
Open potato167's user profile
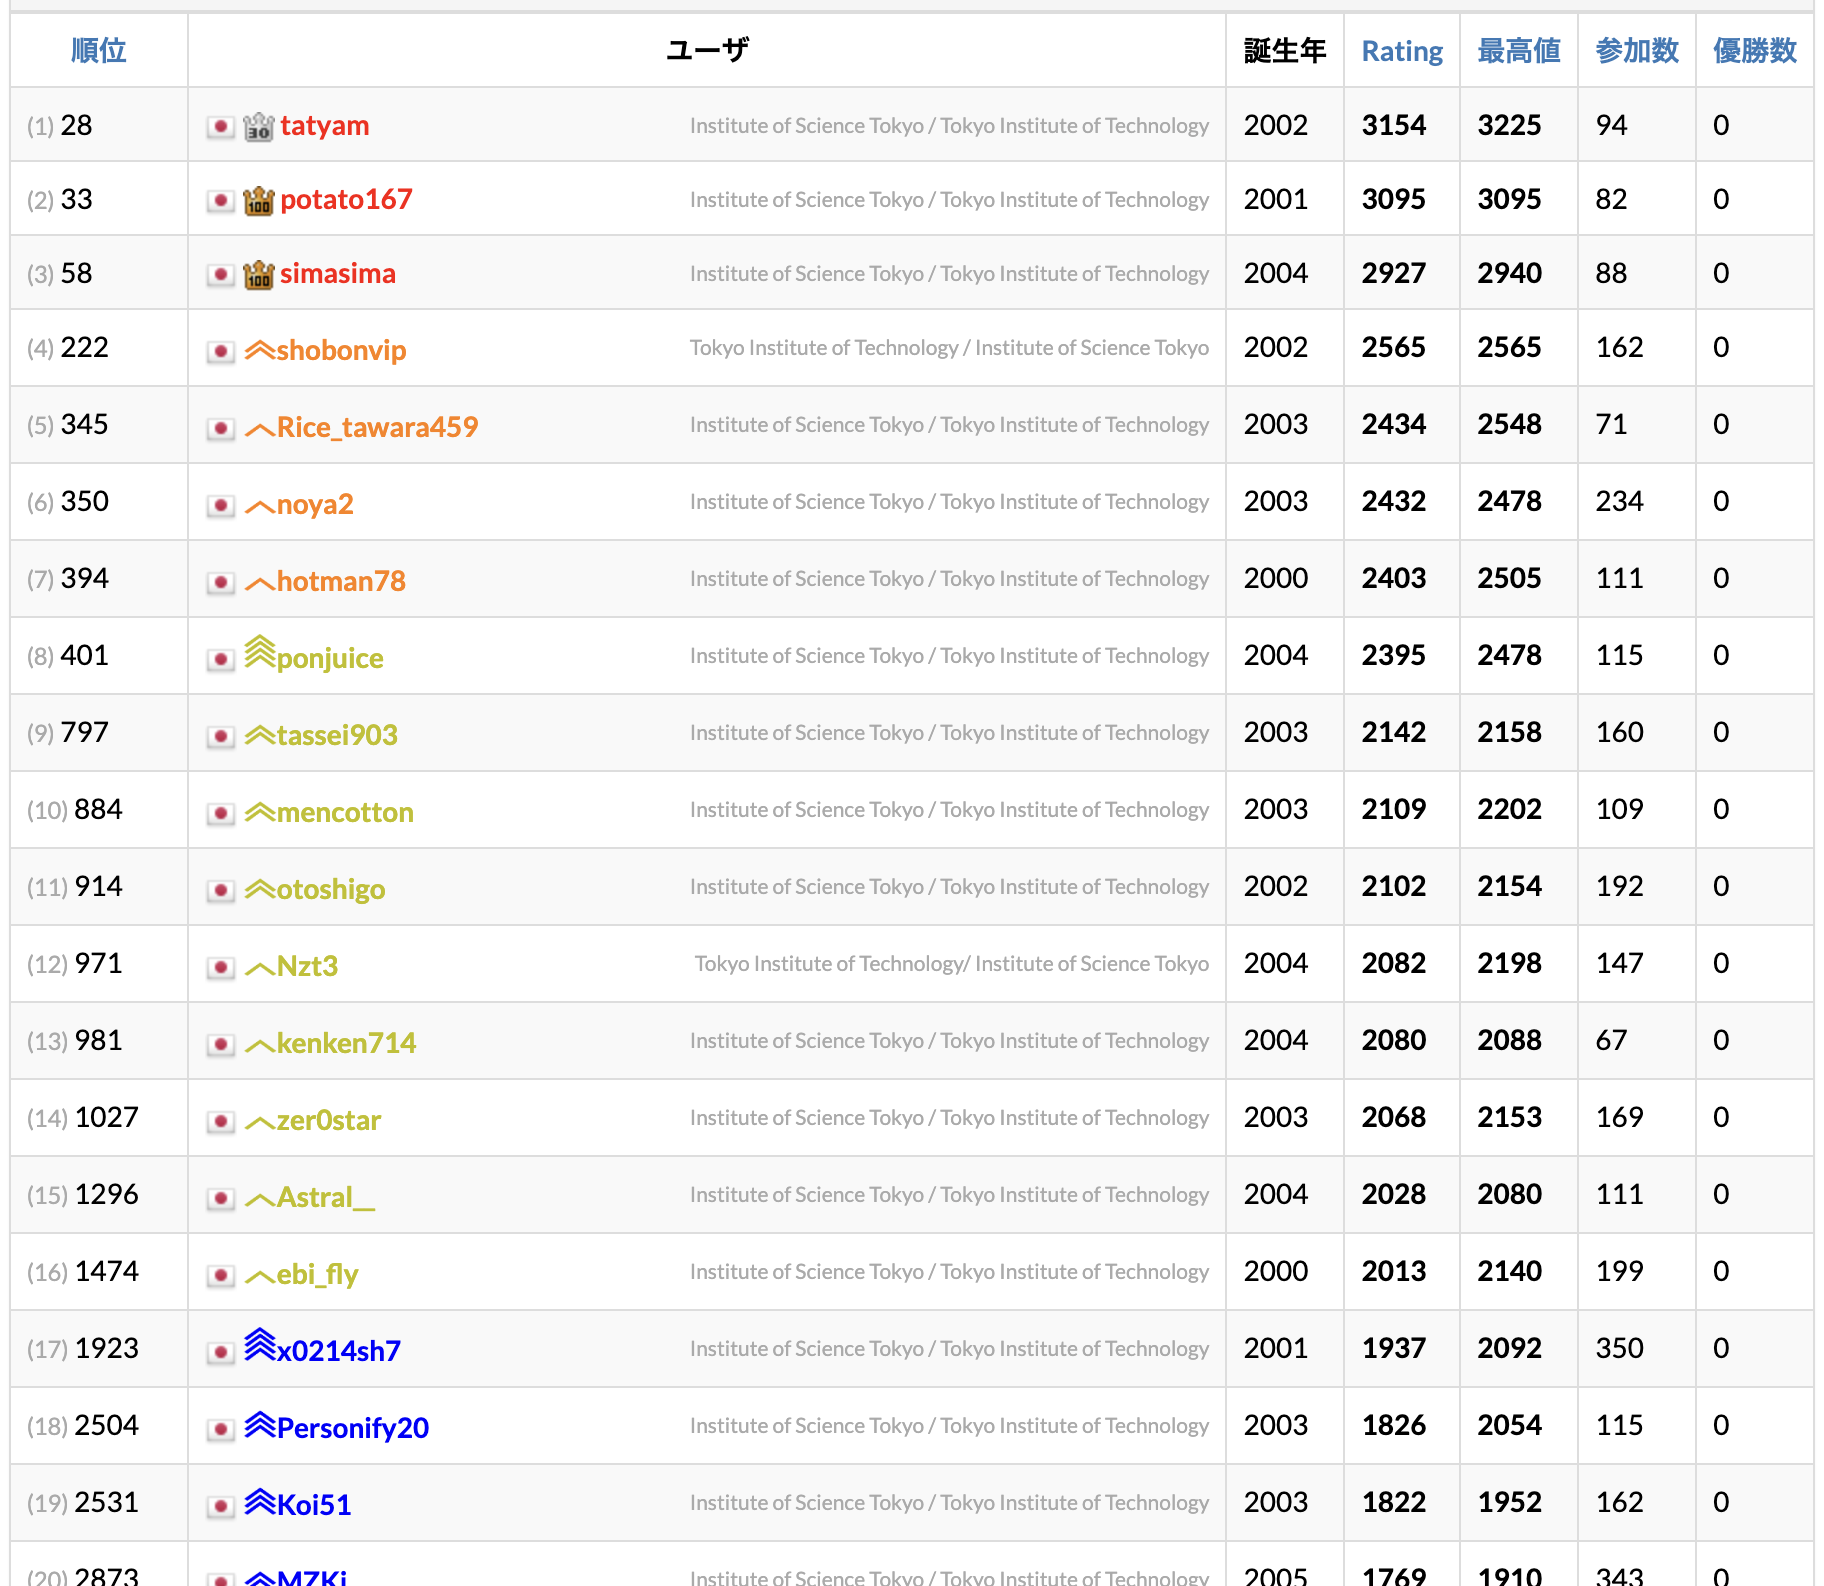pos(346,200)
